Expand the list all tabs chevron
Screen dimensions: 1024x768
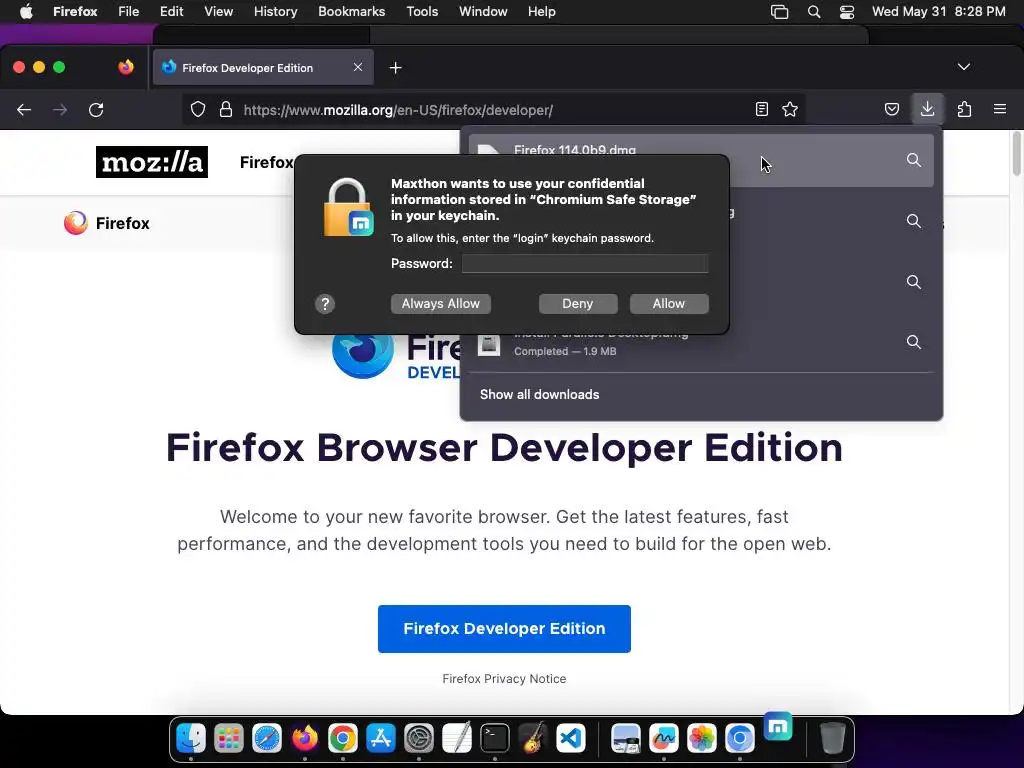(963, 67)
